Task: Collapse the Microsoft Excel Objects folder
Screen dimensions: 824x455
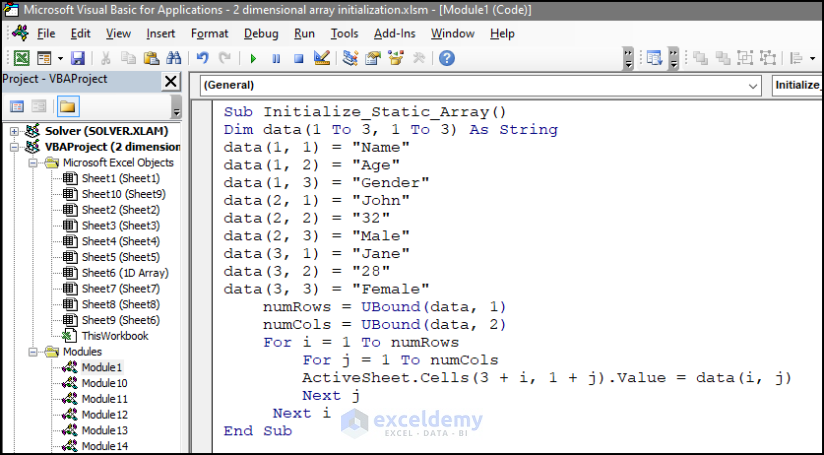Action: tap(33, 163)
